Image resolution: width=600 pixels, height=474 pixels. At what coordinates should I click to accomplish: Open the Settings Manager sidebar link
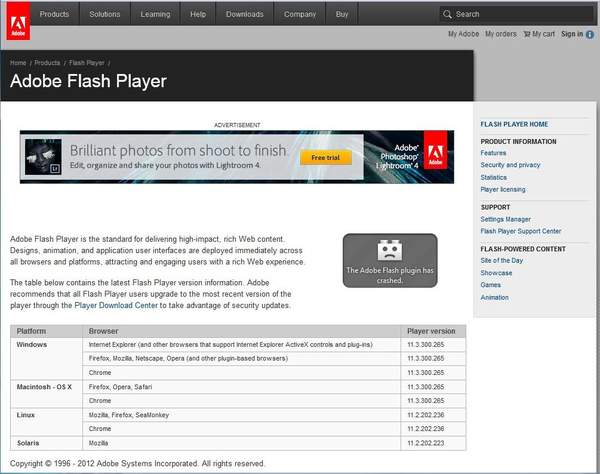(x=506, y=219)
